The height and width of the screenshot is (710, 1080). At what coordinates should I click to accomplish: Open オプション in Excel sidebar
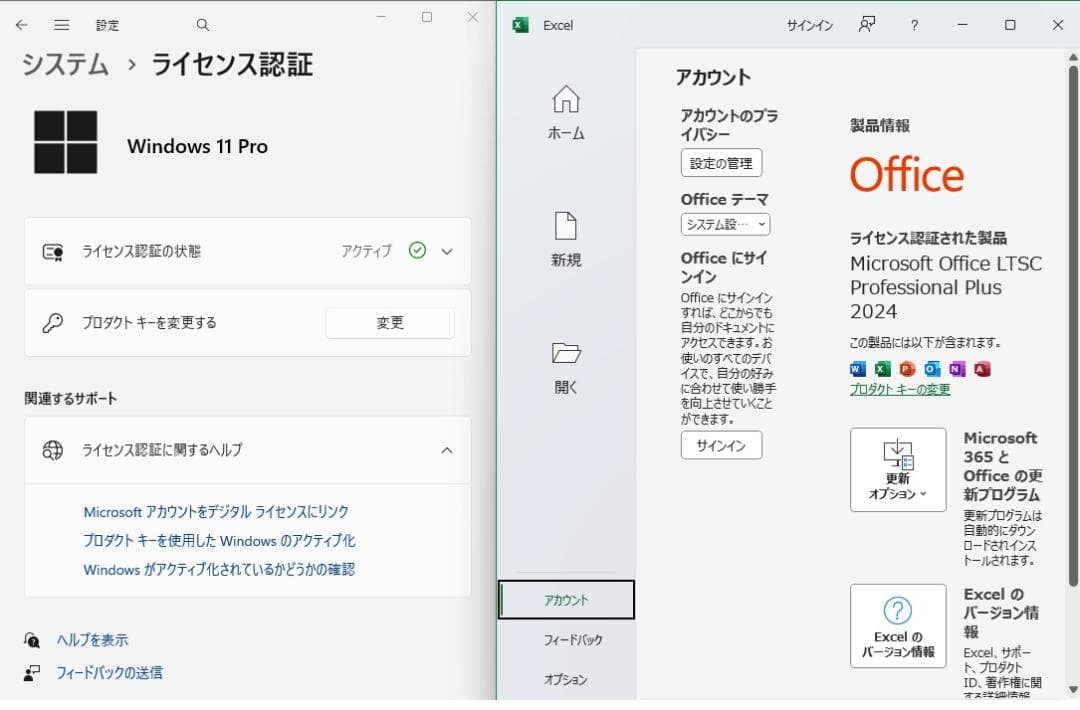click(x=566, y=680)
